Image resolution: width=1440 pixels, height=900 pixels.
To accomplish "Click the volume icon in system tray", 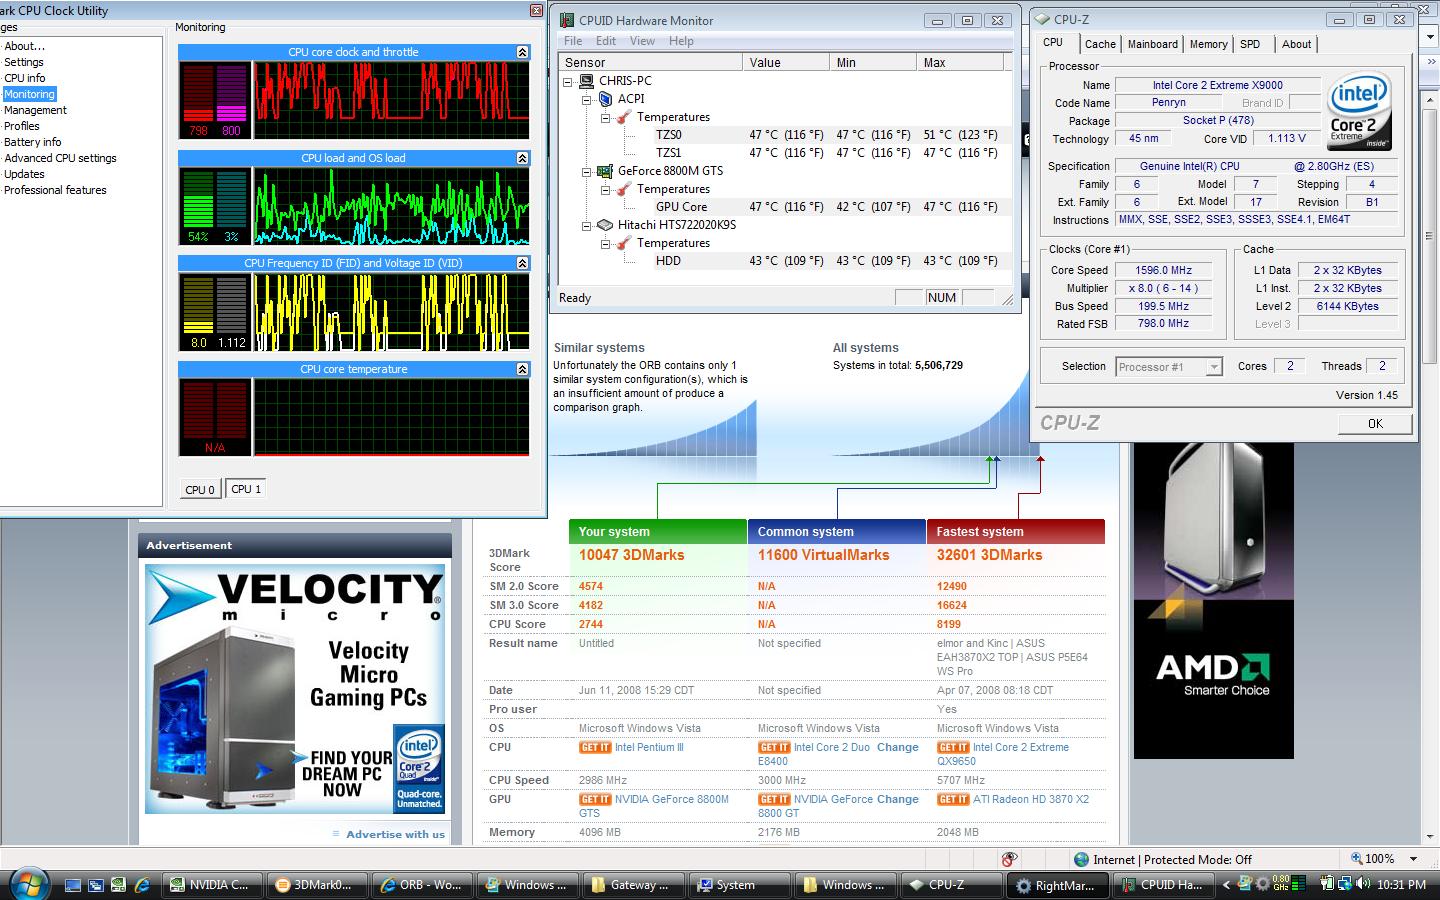I will (1363, 884).
